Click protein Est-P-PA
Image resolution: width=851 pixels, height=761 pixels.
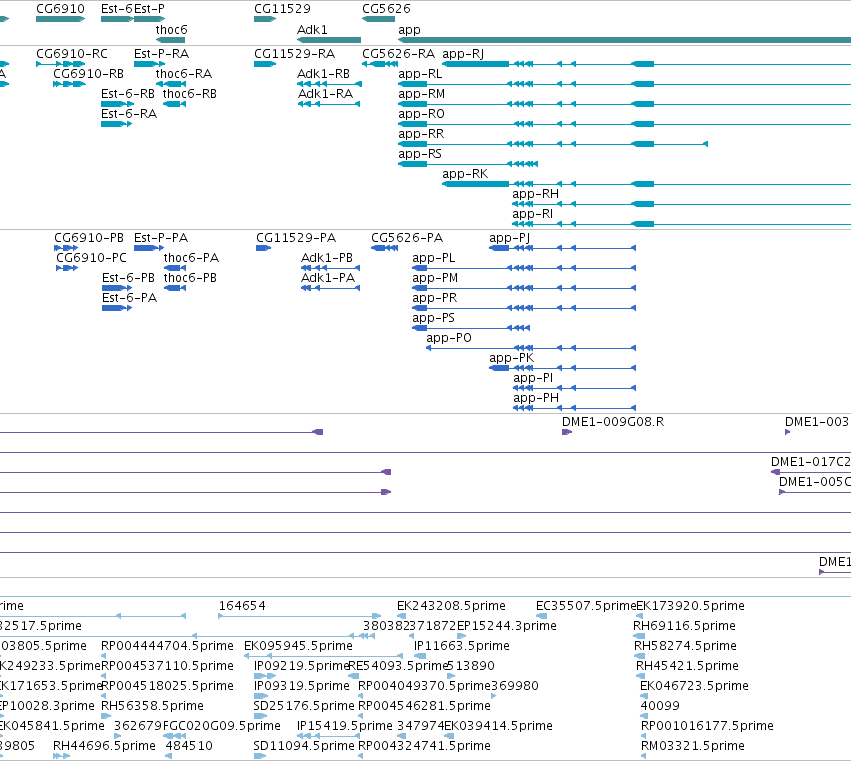click(x=149, y=248)
